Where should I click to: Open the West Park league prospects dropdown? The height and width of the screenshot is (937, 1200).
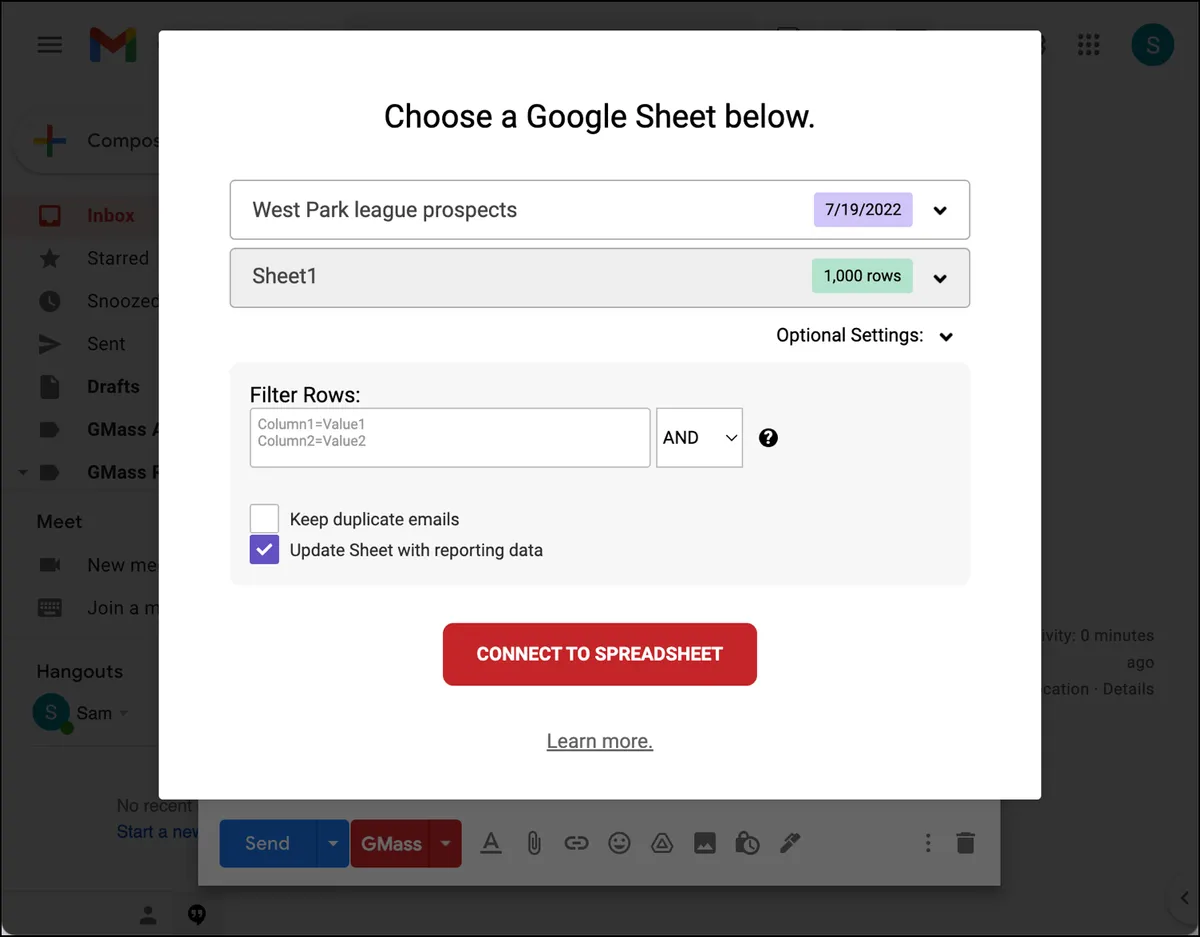tap(600, 210)
